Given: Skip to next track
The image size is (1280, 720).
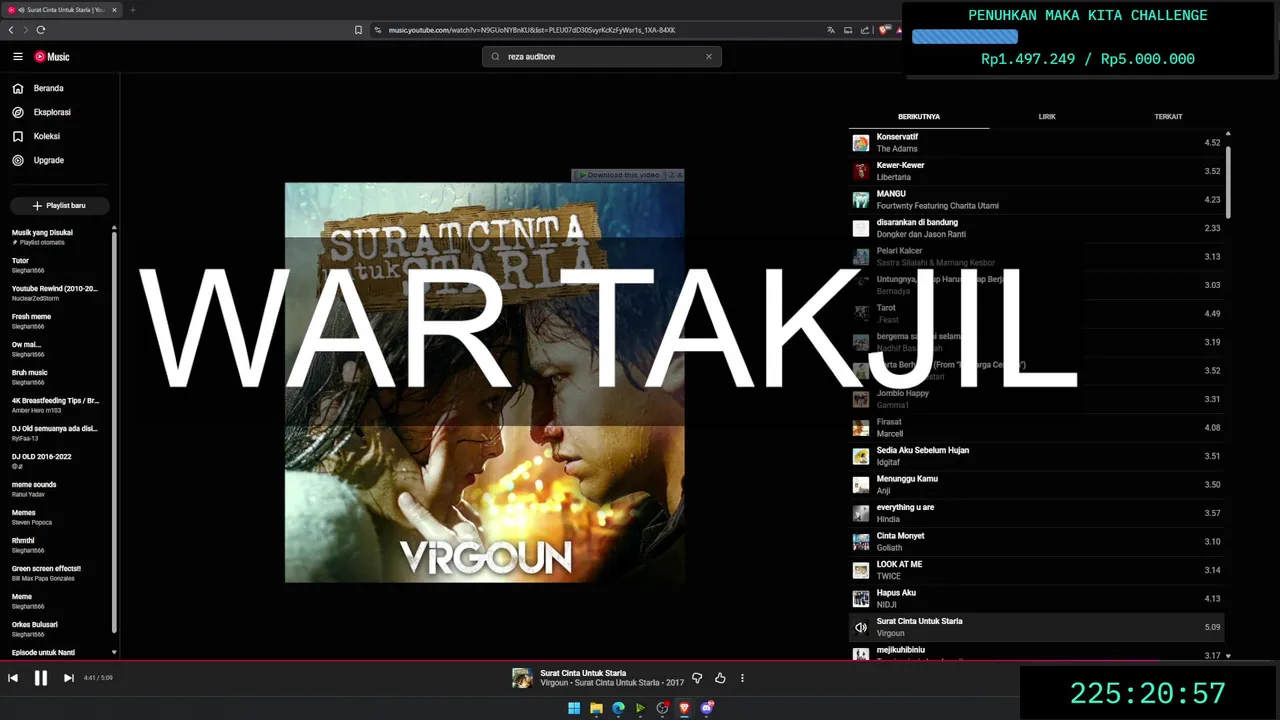Looking at the screenshot, I should coord(68,678).
